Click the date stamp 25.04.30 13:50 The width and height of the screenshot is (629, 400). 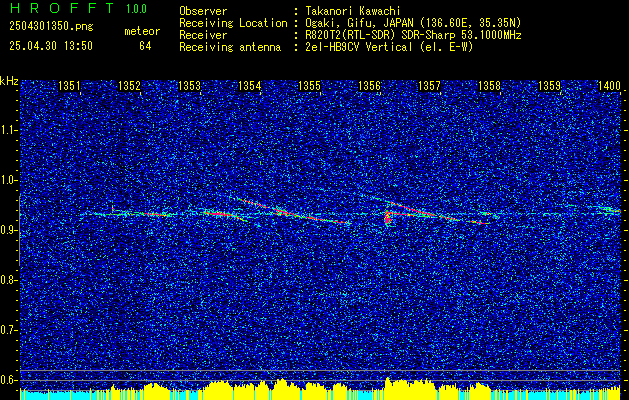tap(51, 46)
